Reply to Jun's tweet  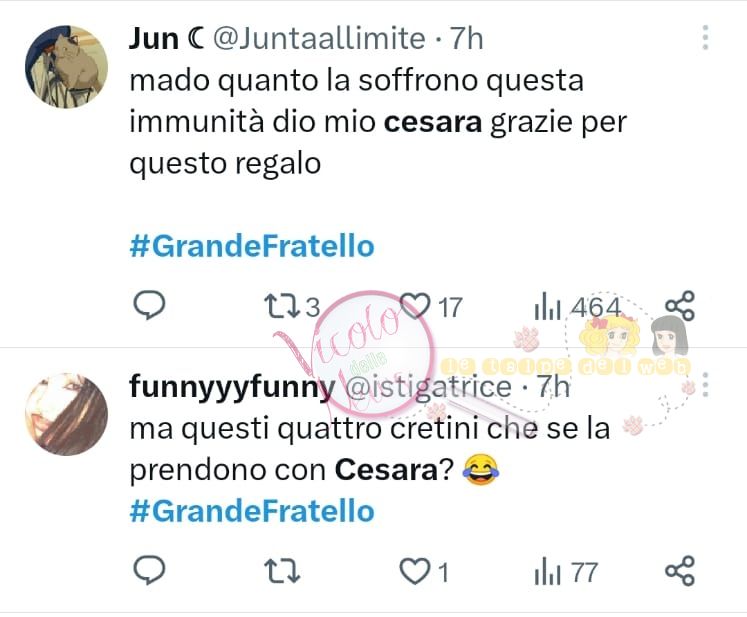tap(149, 305)
